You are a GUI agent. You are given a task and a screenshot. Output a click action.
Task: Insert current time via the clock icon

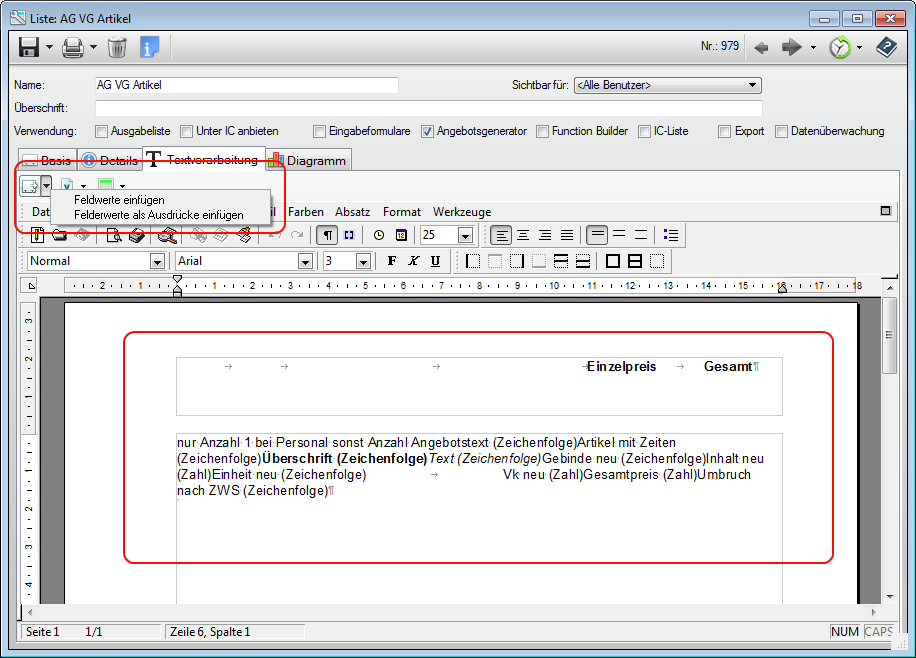tap(379, 235)
